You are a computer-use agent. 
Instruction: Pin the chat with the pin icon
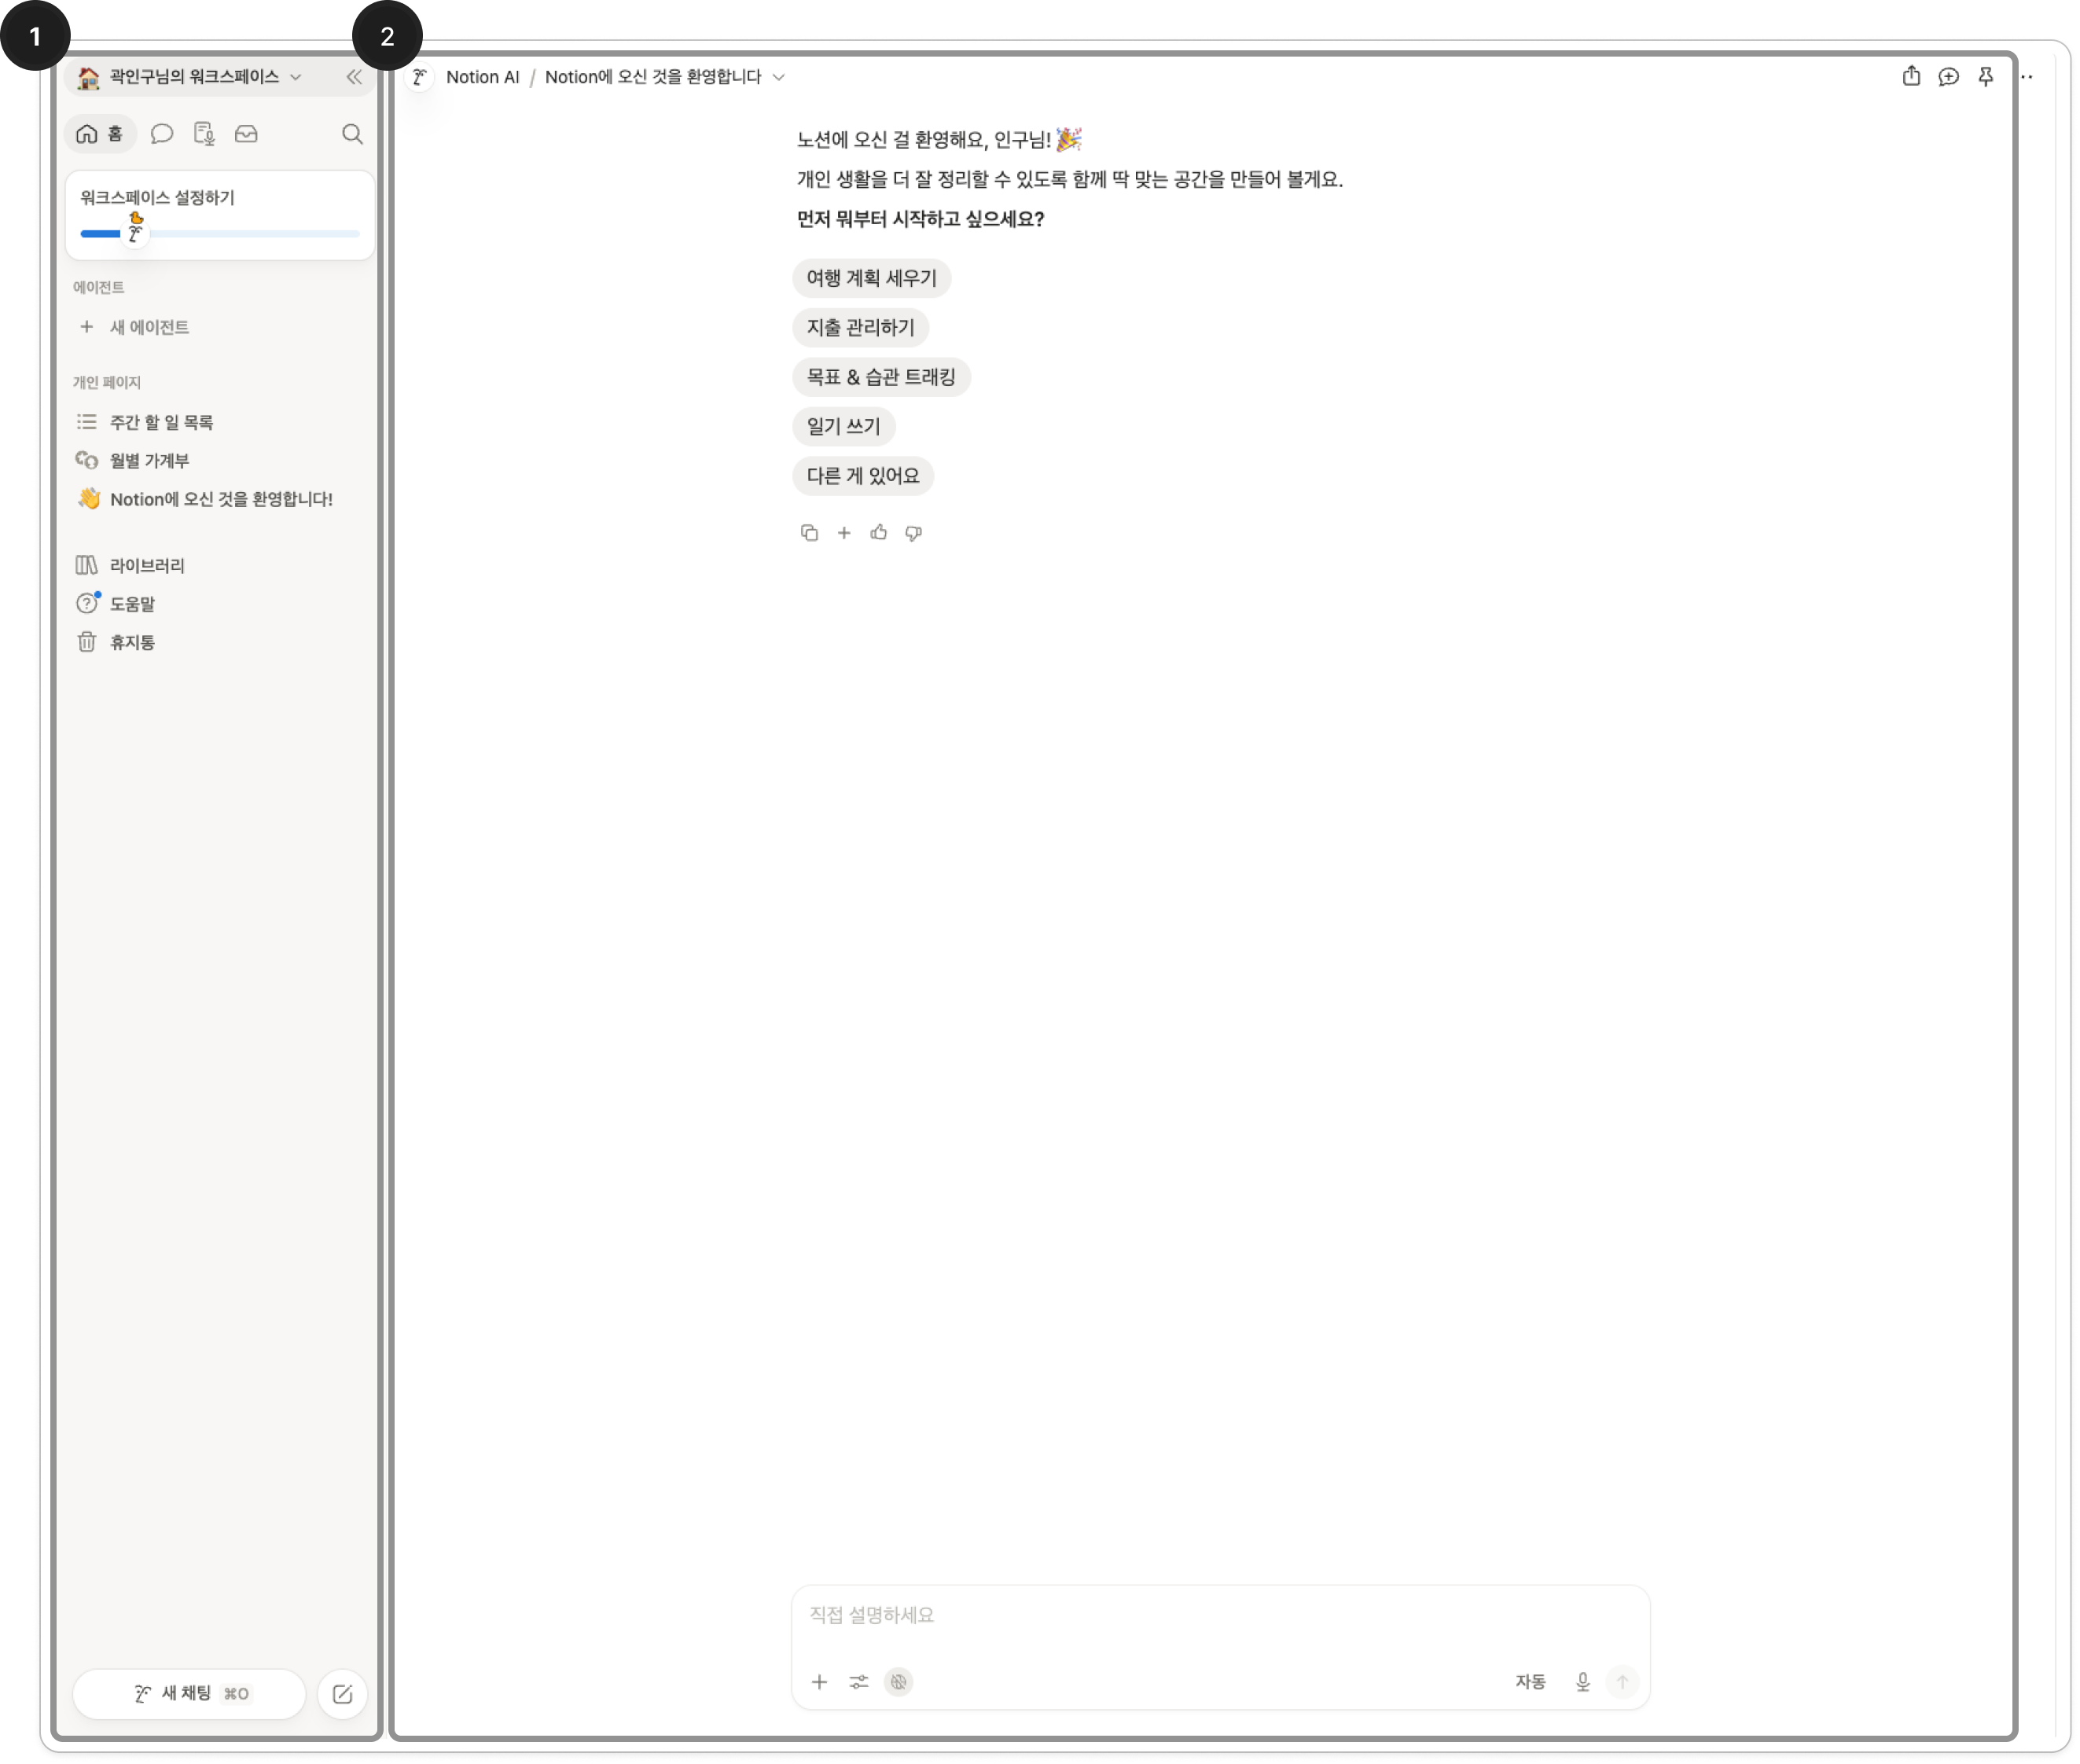1986,76
